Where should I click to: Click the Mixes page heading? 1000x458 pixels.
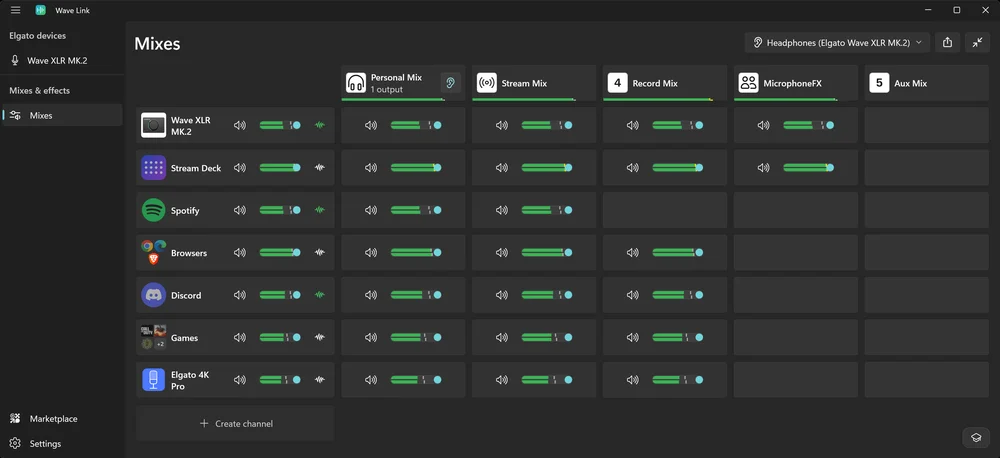[157, 43]
